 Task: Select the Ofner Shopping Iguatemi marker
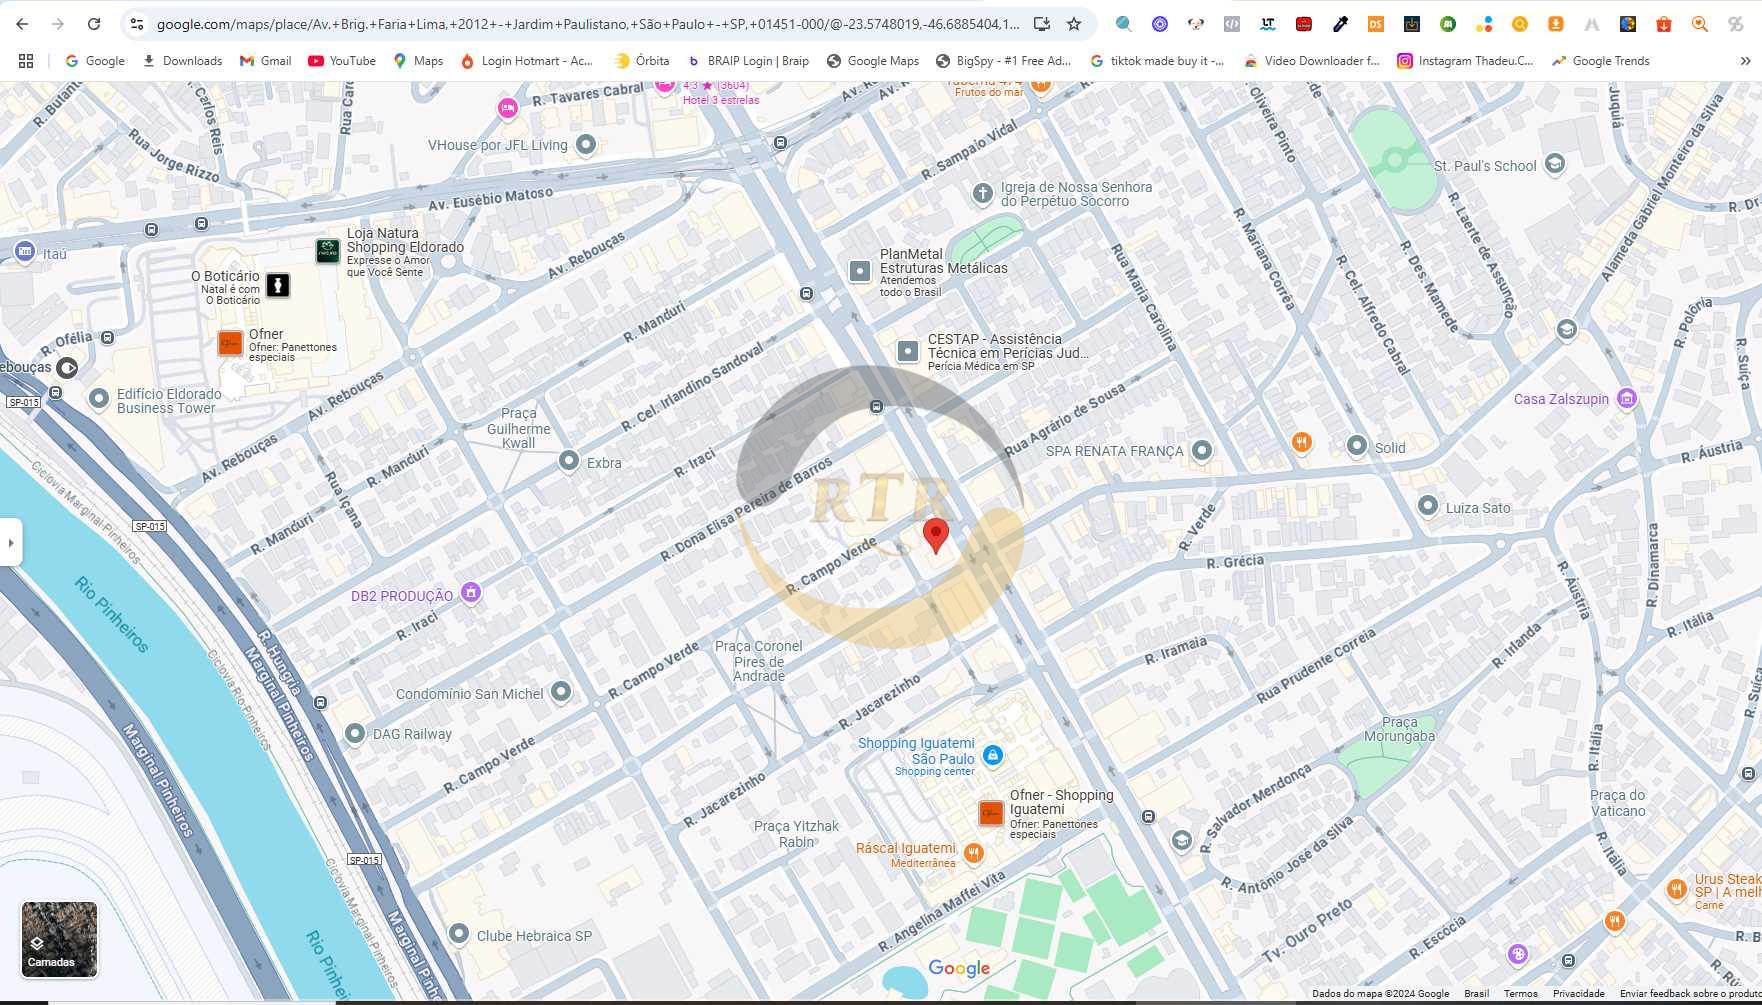click(x=991, y=813)
